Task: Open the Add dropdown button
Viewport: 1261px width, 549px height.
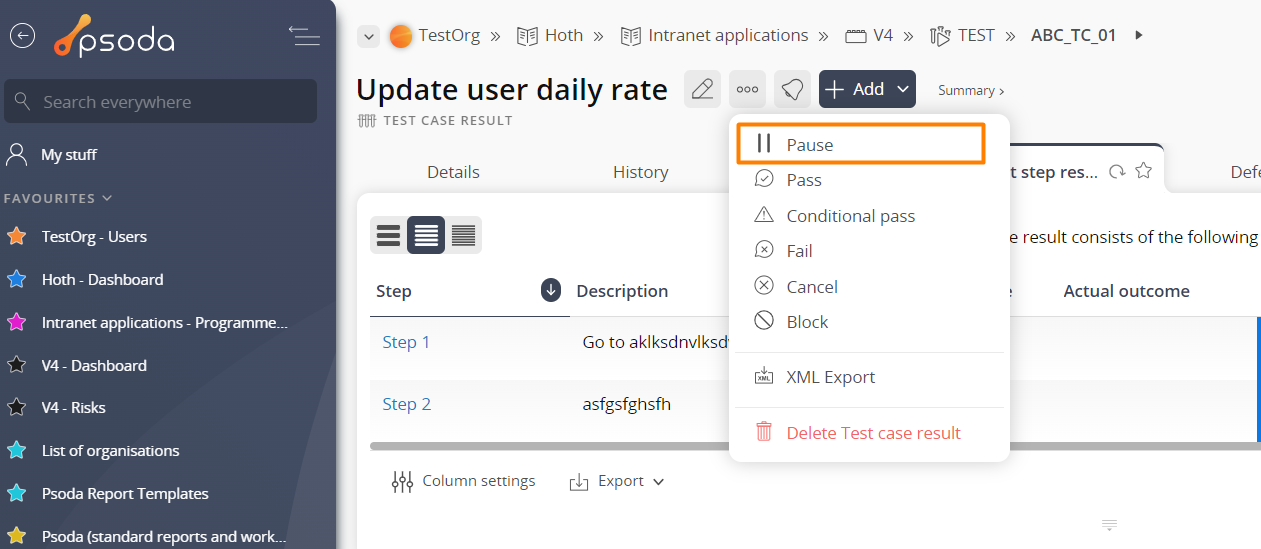Action: (867, 89)
